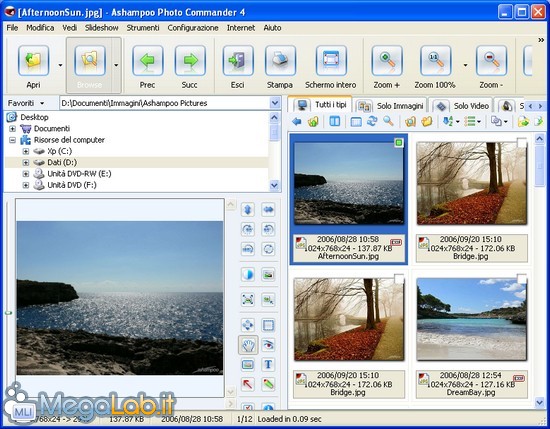This screenshot has height=429, width=550.
Task: Click folder tree scrollbar up arrow
Action: 275,117
